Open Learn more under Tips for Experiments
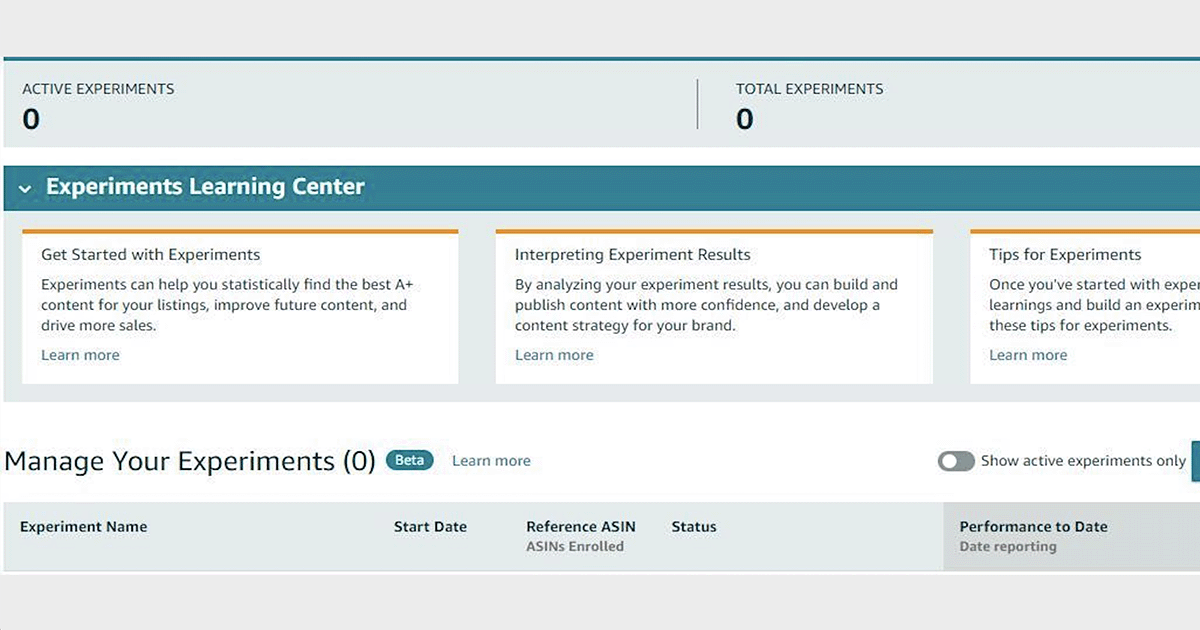 [x=1028, y=355]
